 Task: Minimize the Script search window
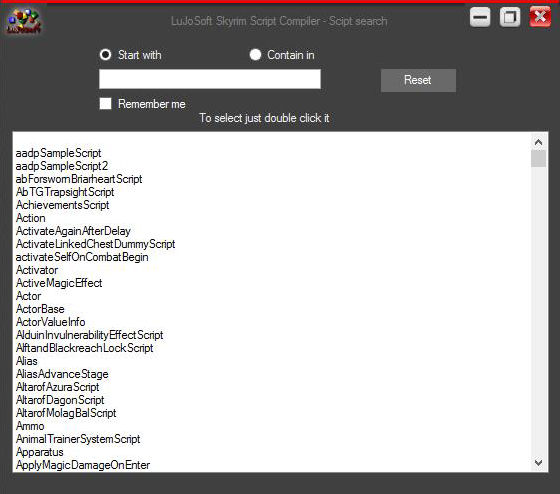tap(480, 17)
